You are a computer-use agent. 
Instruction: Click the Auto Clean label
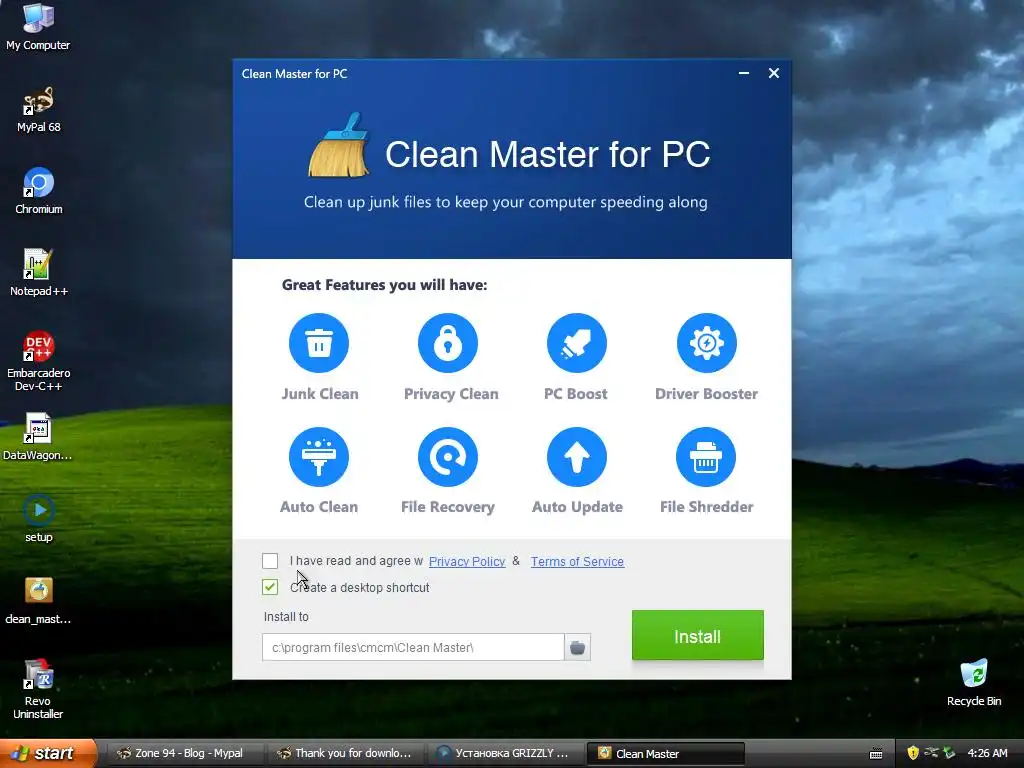click(x=319, y=507)
